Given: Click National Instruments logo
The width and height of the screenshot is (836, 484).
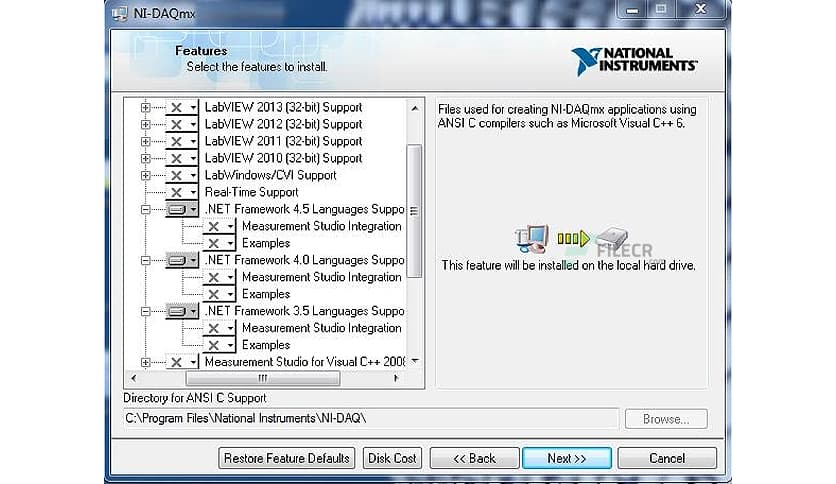Looking at the screenshot, I should [633, 61].
